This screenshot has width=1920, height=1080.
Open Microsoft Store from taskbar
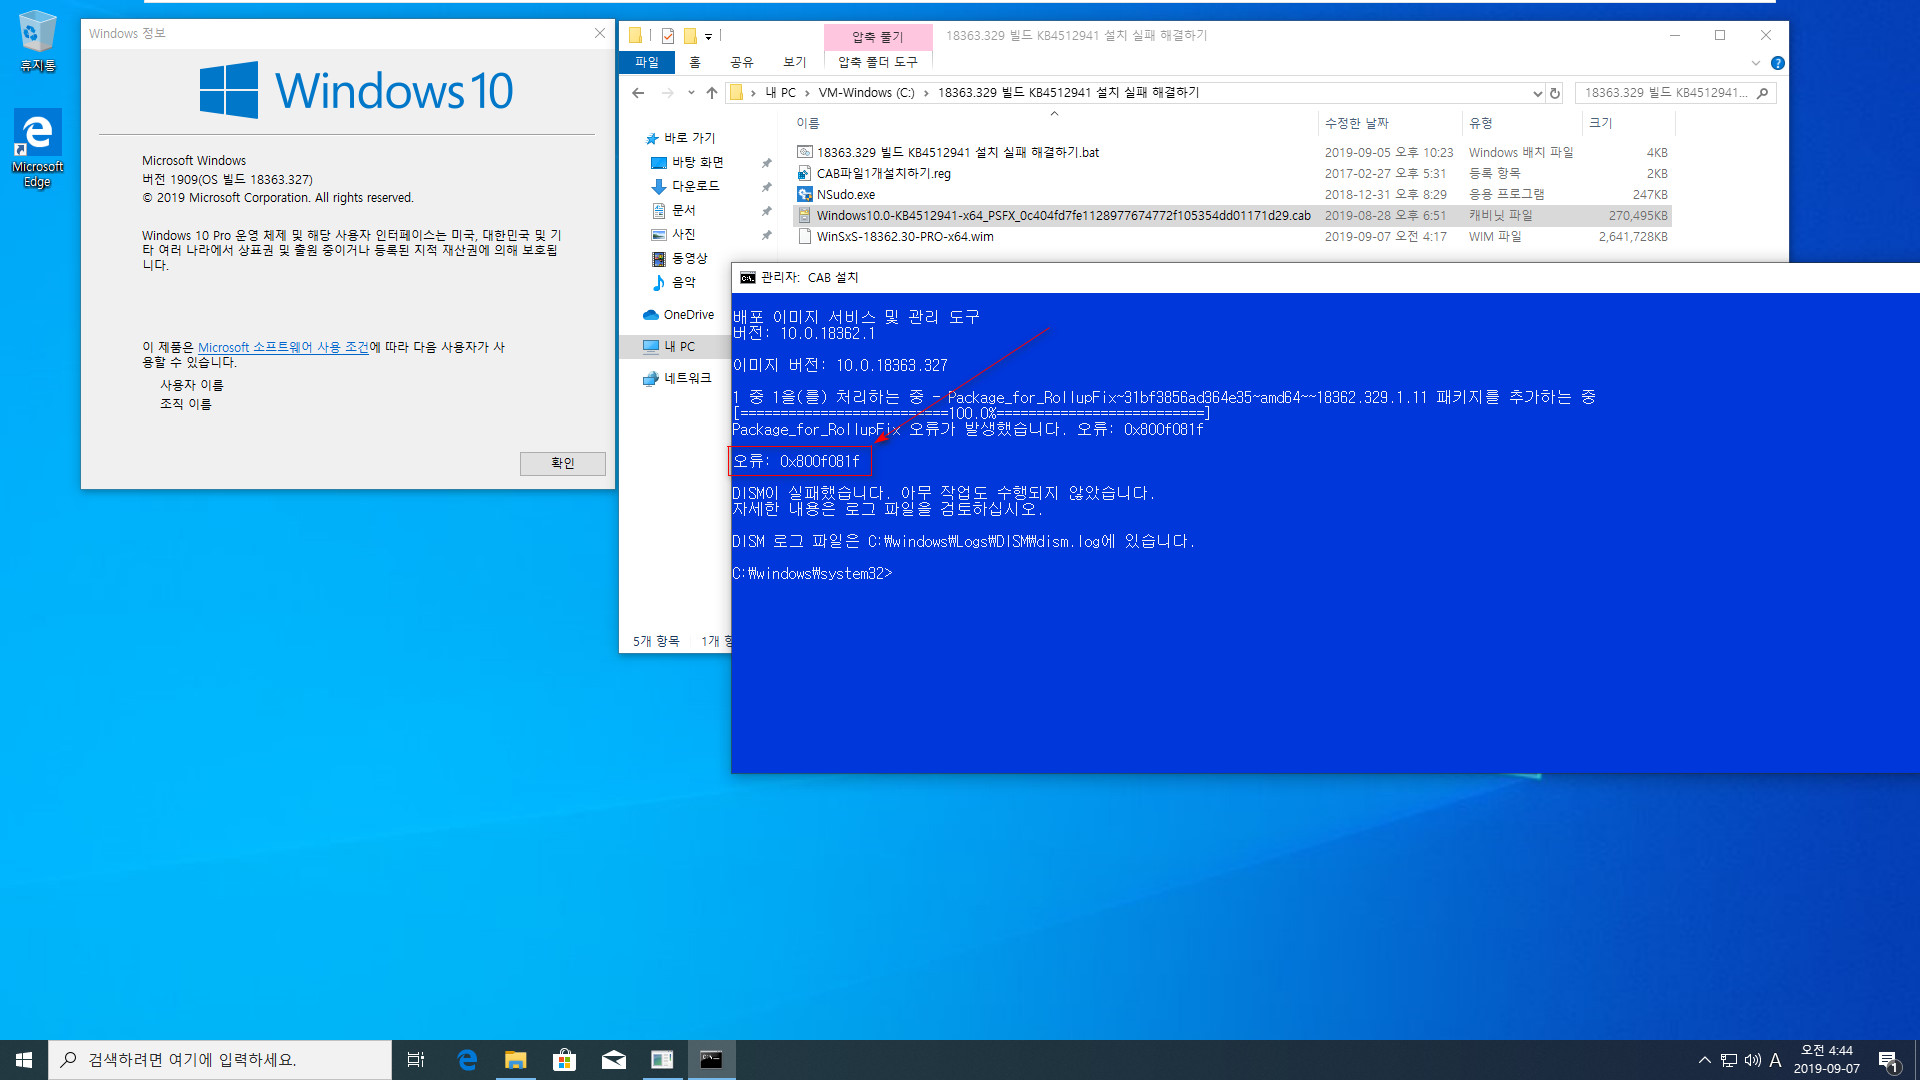564,1060
